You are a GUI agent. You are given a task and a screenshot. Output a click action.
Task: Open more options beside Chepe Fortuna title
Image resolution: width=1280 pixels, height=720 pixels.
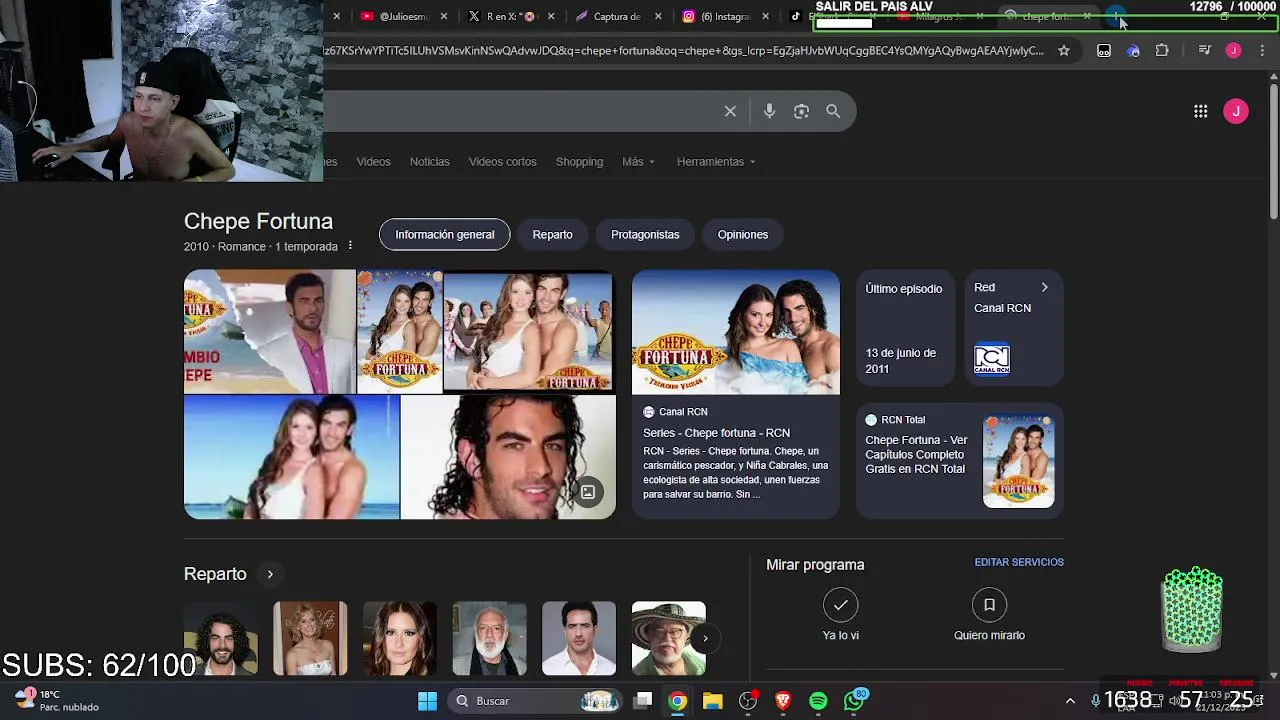click(350, 246)
